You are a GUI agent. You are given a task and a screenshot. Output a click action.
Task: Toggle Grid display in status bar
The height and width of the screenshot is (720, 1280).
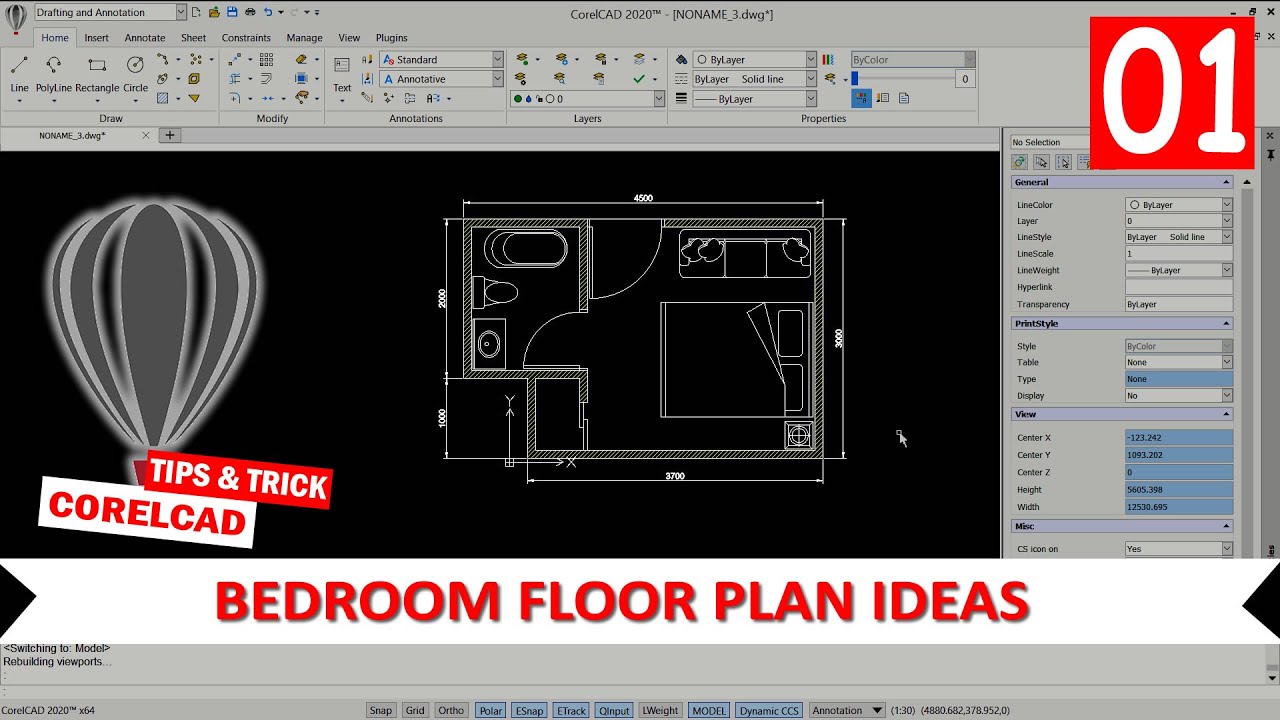pos(415,710)
